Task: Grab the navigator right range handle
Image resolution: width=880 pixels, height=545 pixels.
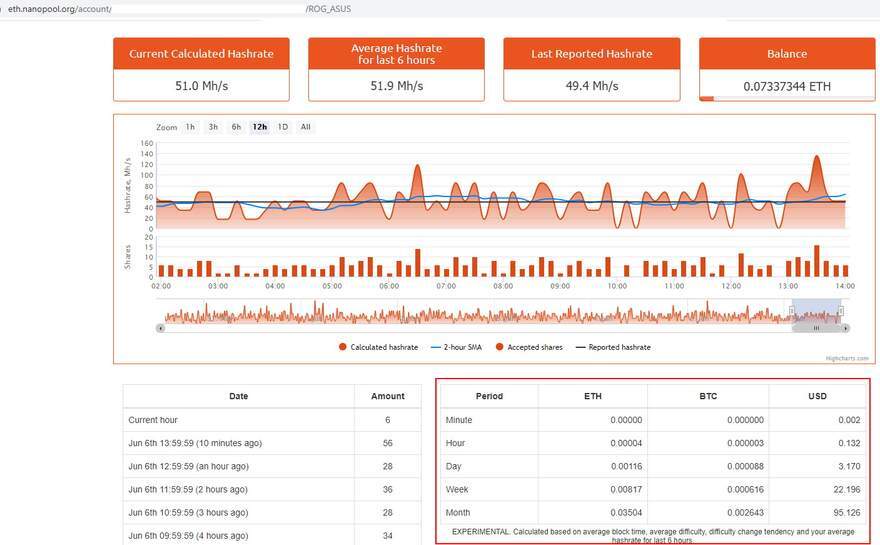Action: [x=841, y=312]
